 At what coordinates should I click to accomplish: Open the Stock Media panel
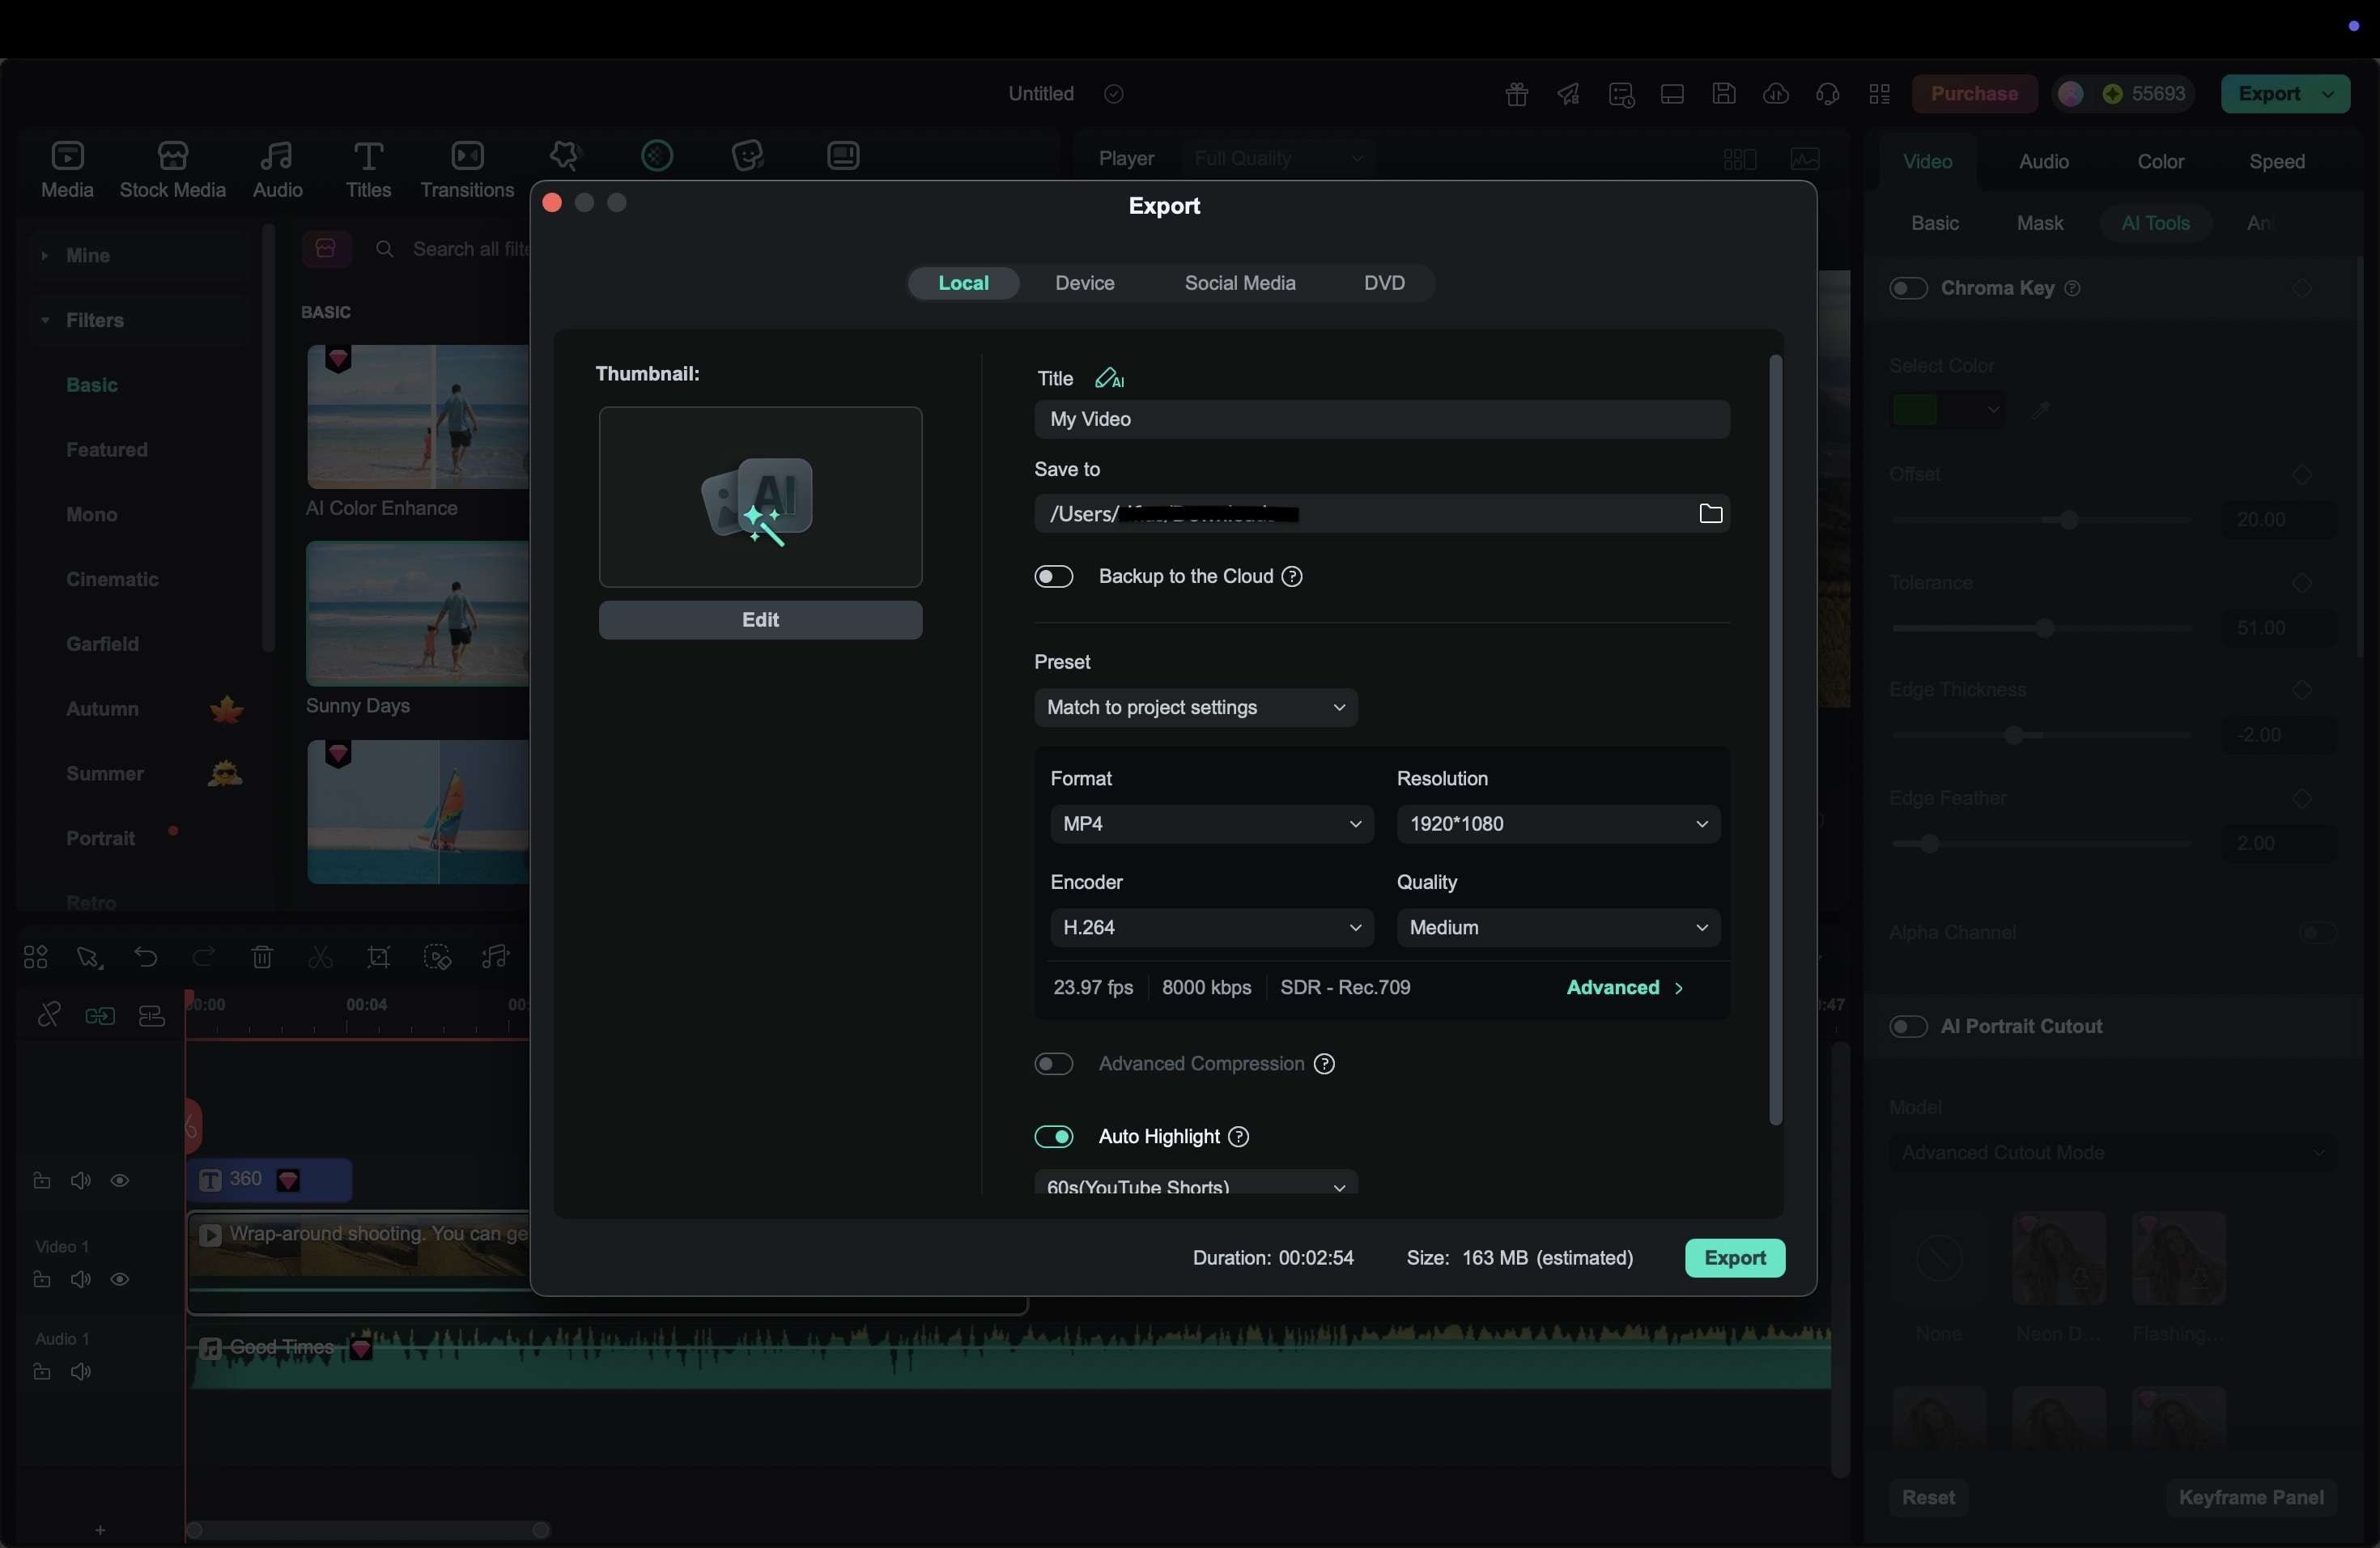pos(173,170)
